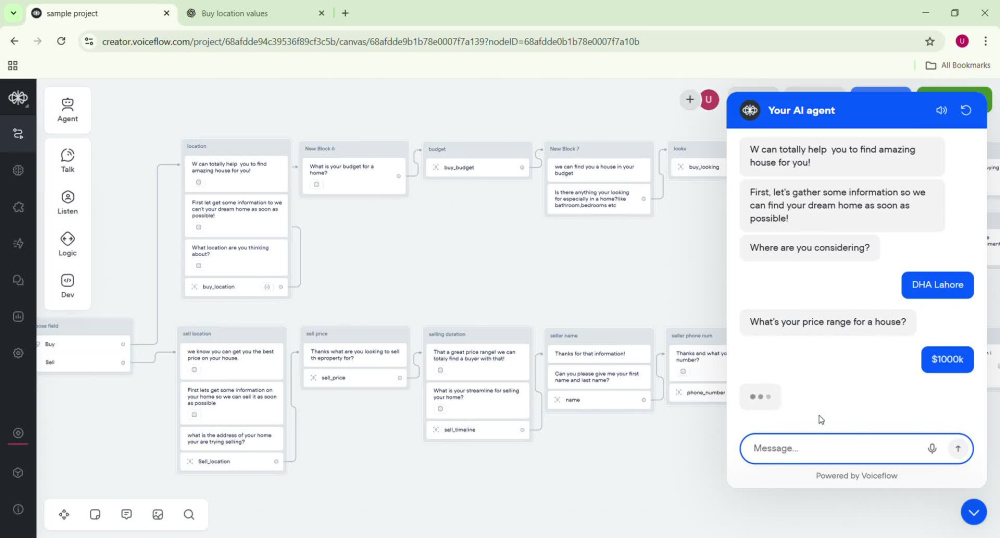Open the chat bubbles transcripts icon
Screen dimensions: 1000x538
18,280
